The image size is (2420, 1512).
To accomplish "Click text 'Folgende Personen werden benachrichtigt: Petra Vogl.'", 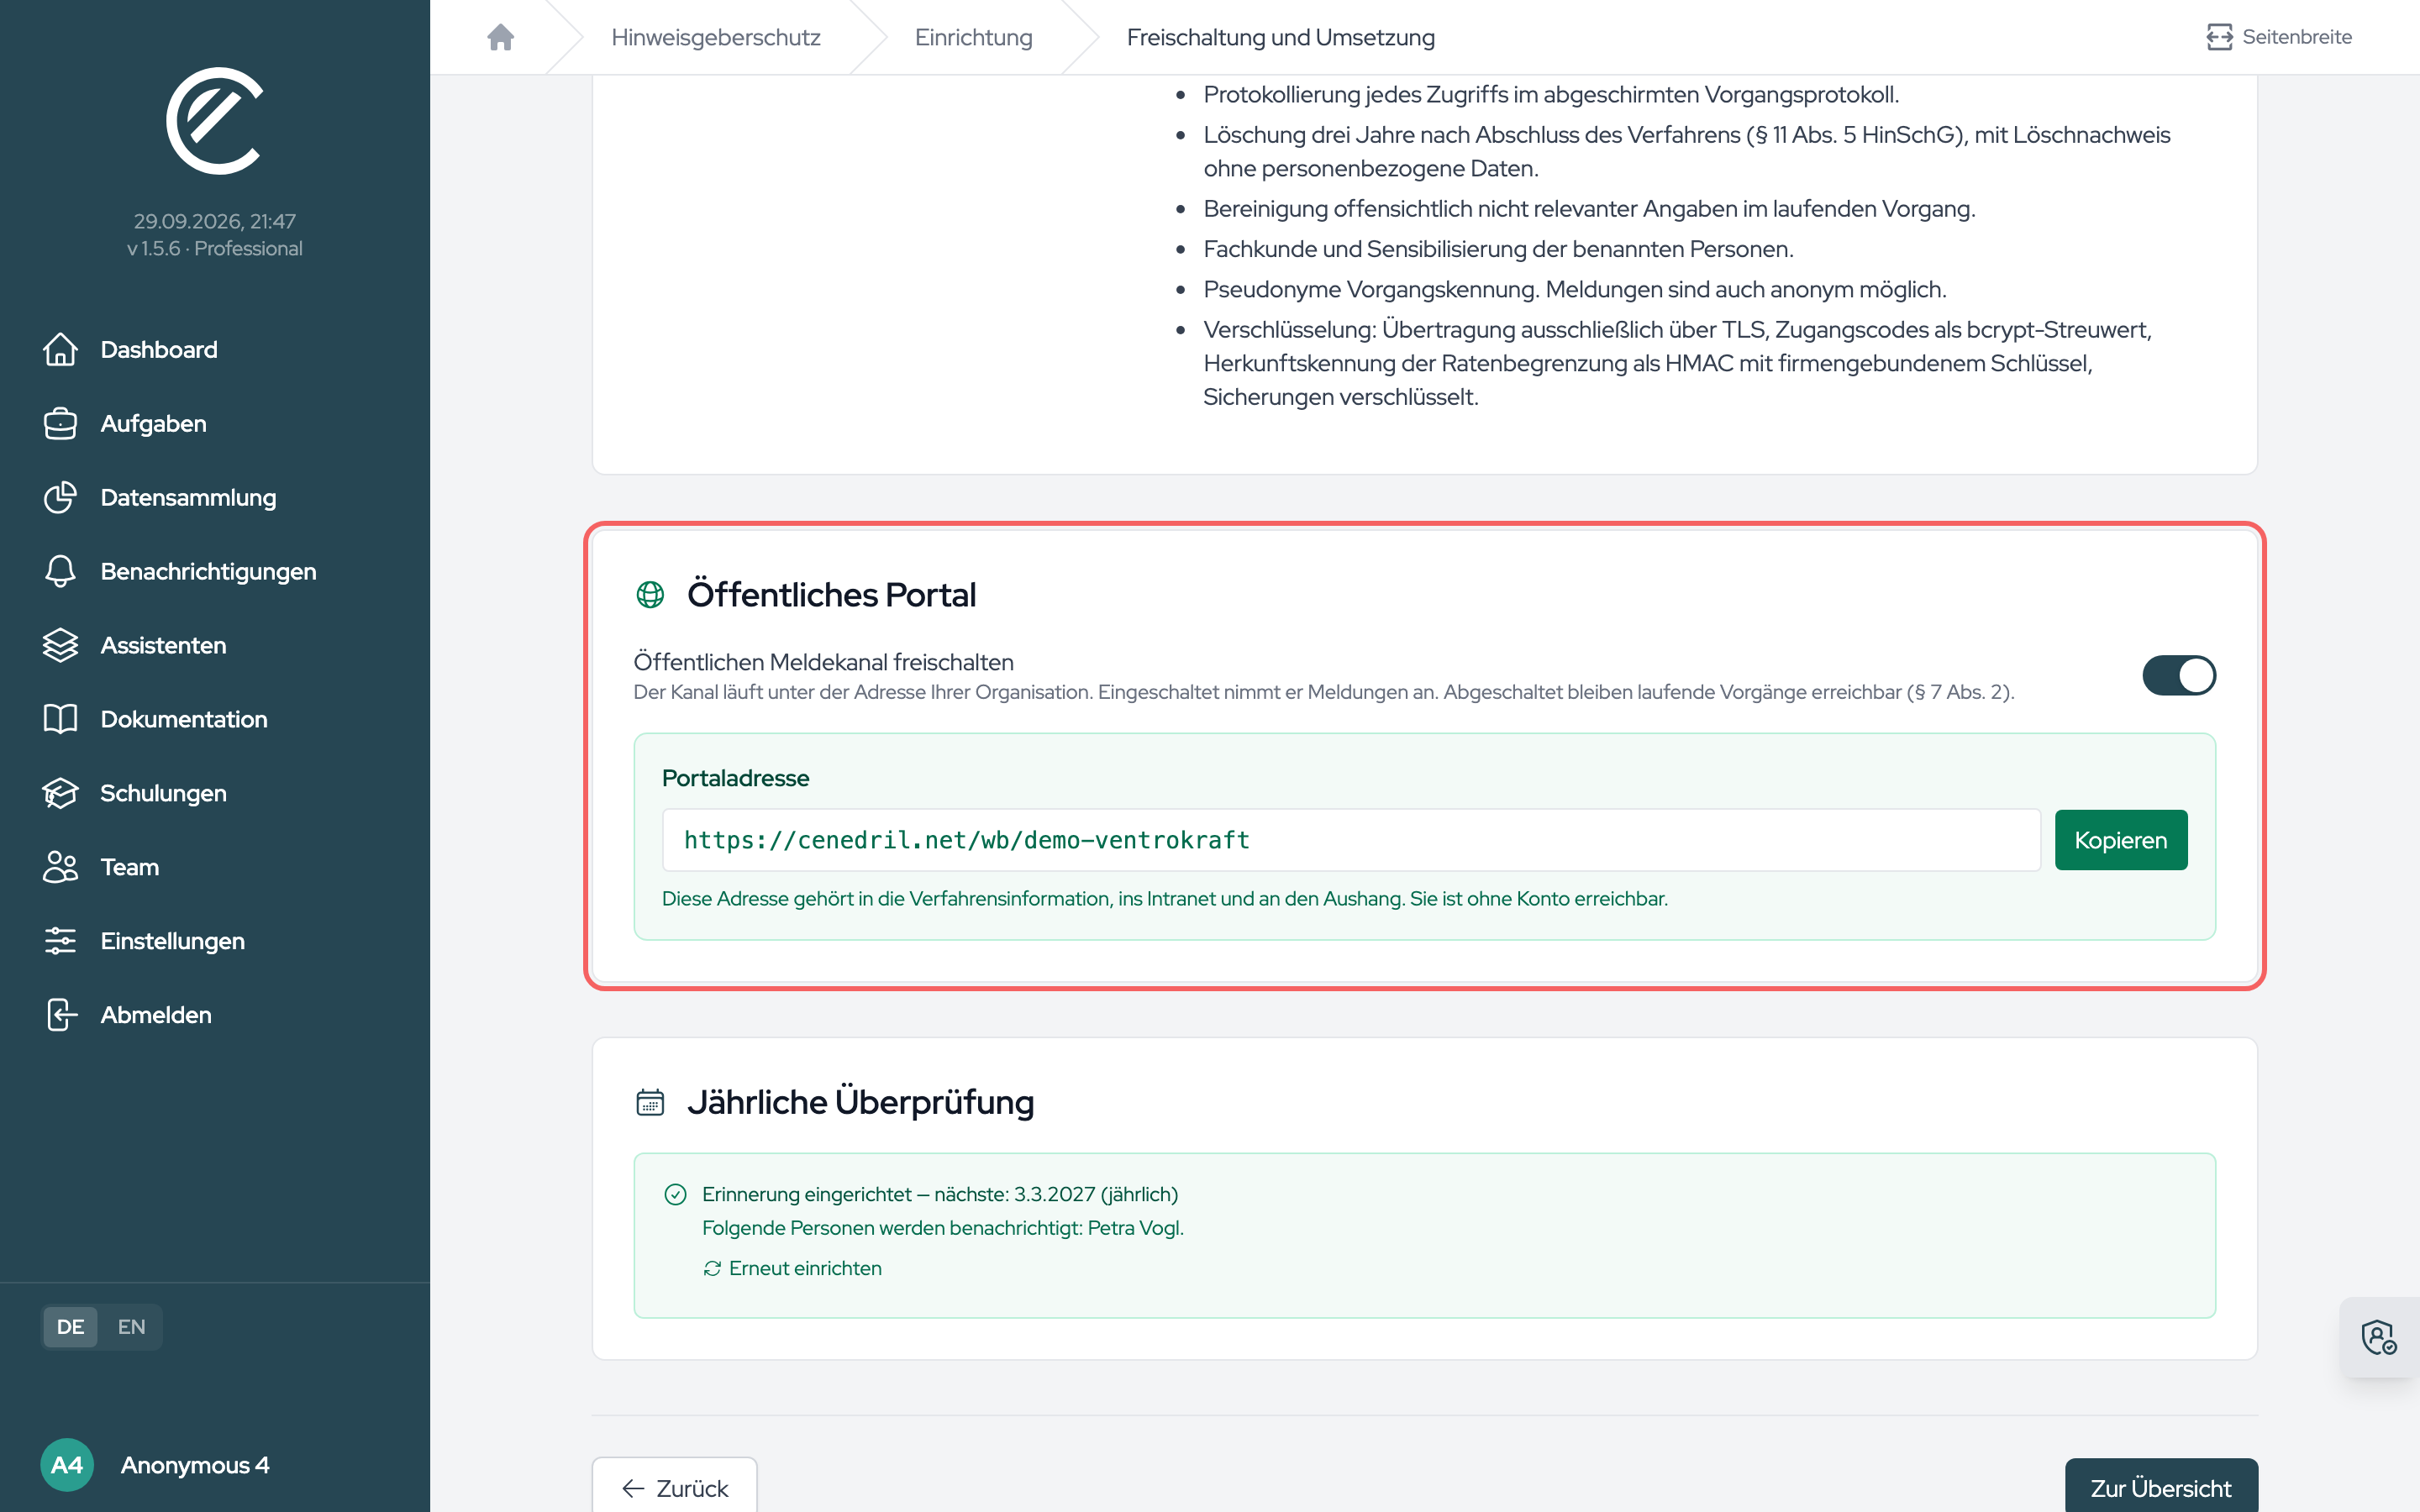I will pos(943,1228).
